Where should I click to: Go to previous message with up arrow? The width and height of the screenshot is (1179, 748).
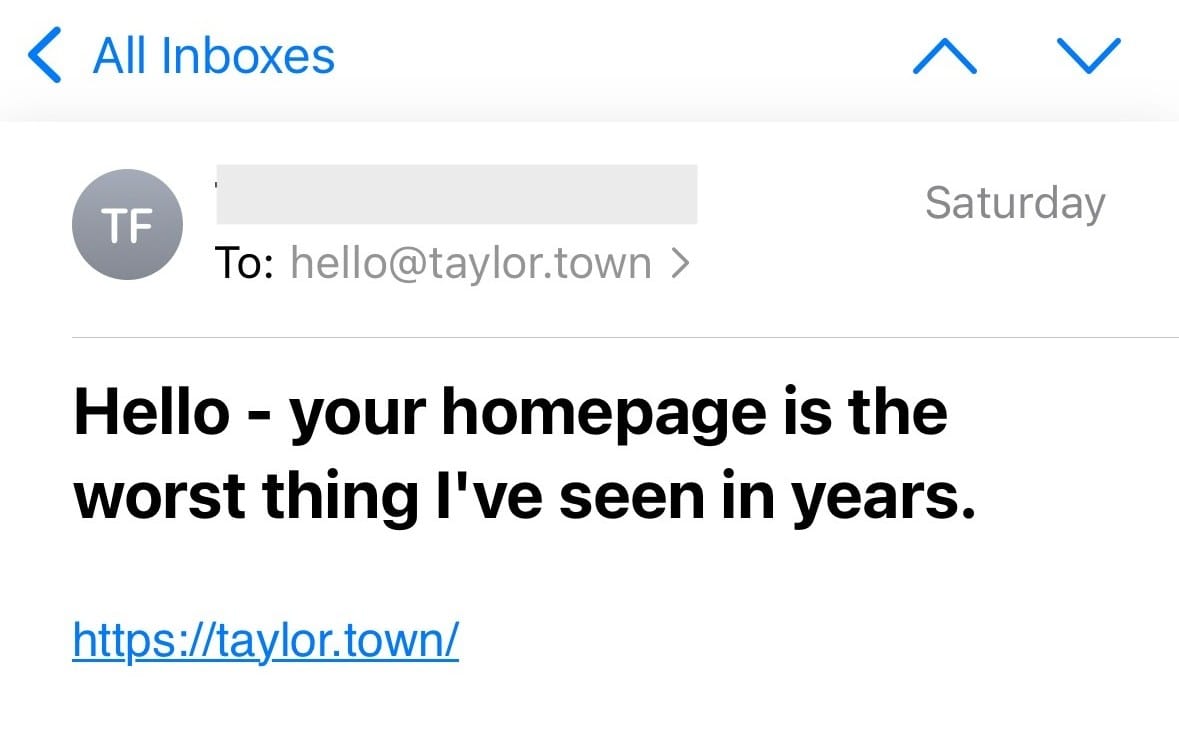944,56
